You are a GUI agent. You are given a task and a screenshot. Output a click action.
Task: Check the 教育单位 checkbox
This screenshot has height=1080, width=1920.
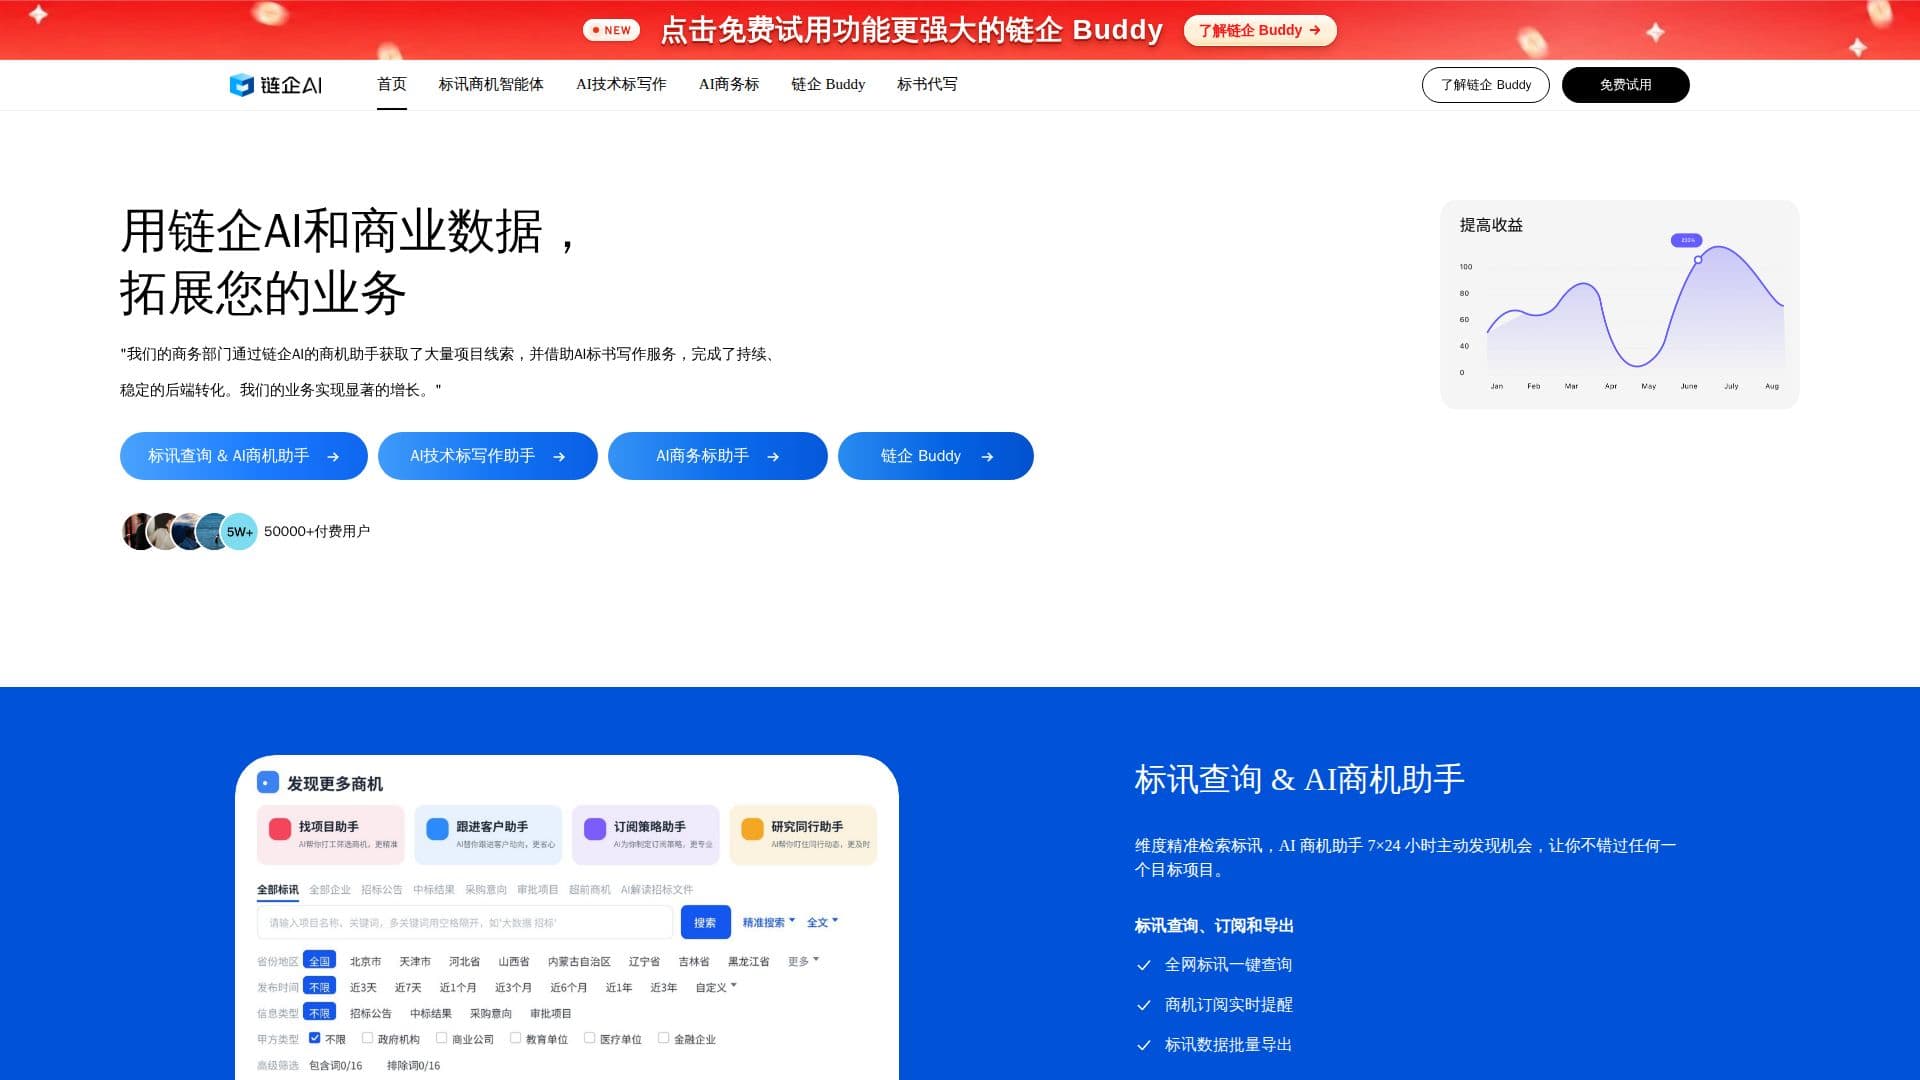click(x=515, y=1038)
